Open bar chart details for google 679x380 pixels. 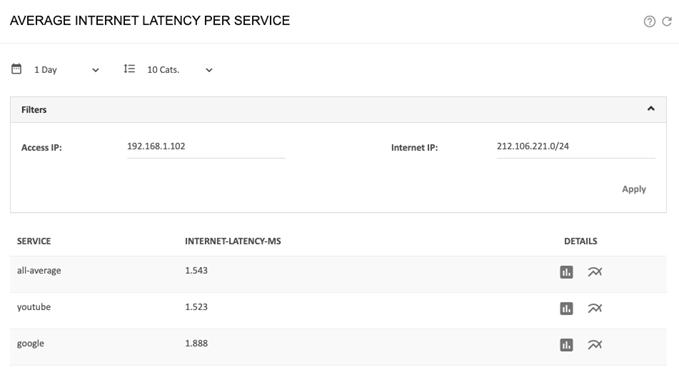pos(566,345)
